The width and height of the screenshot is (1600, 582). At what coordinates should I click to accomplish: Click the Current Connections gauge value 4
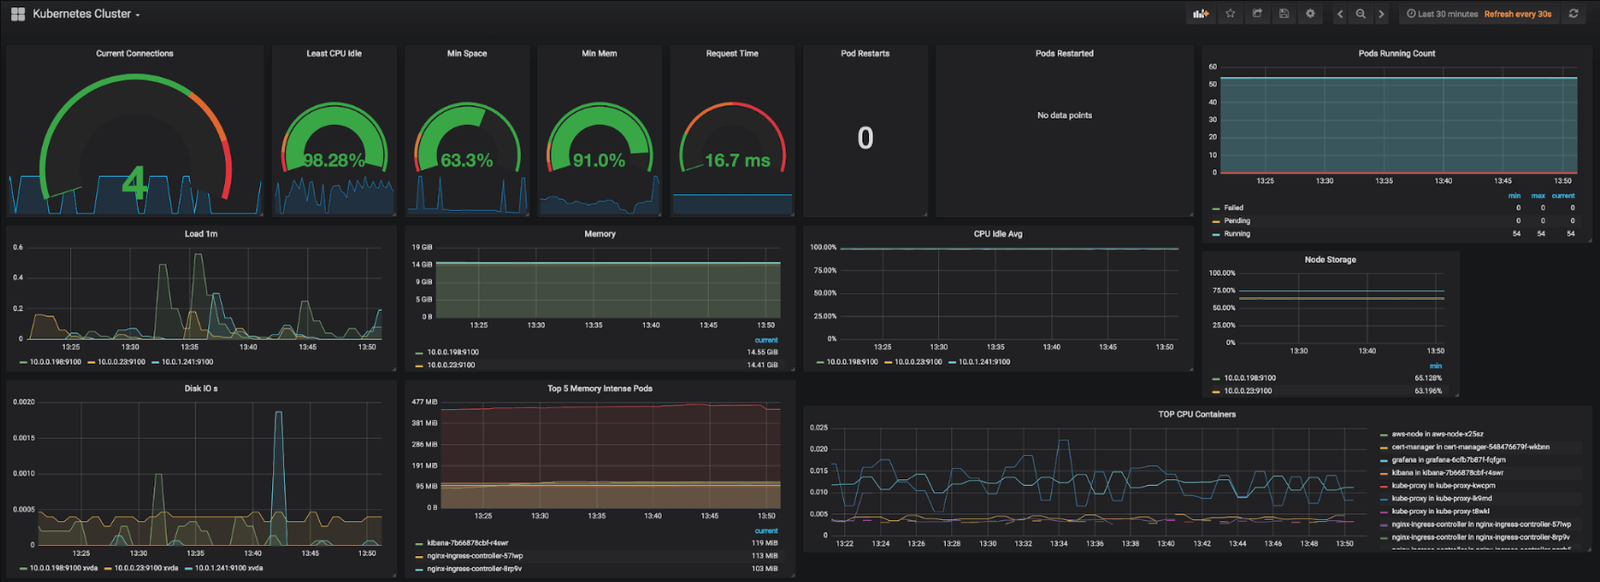(x=134, y=183)
